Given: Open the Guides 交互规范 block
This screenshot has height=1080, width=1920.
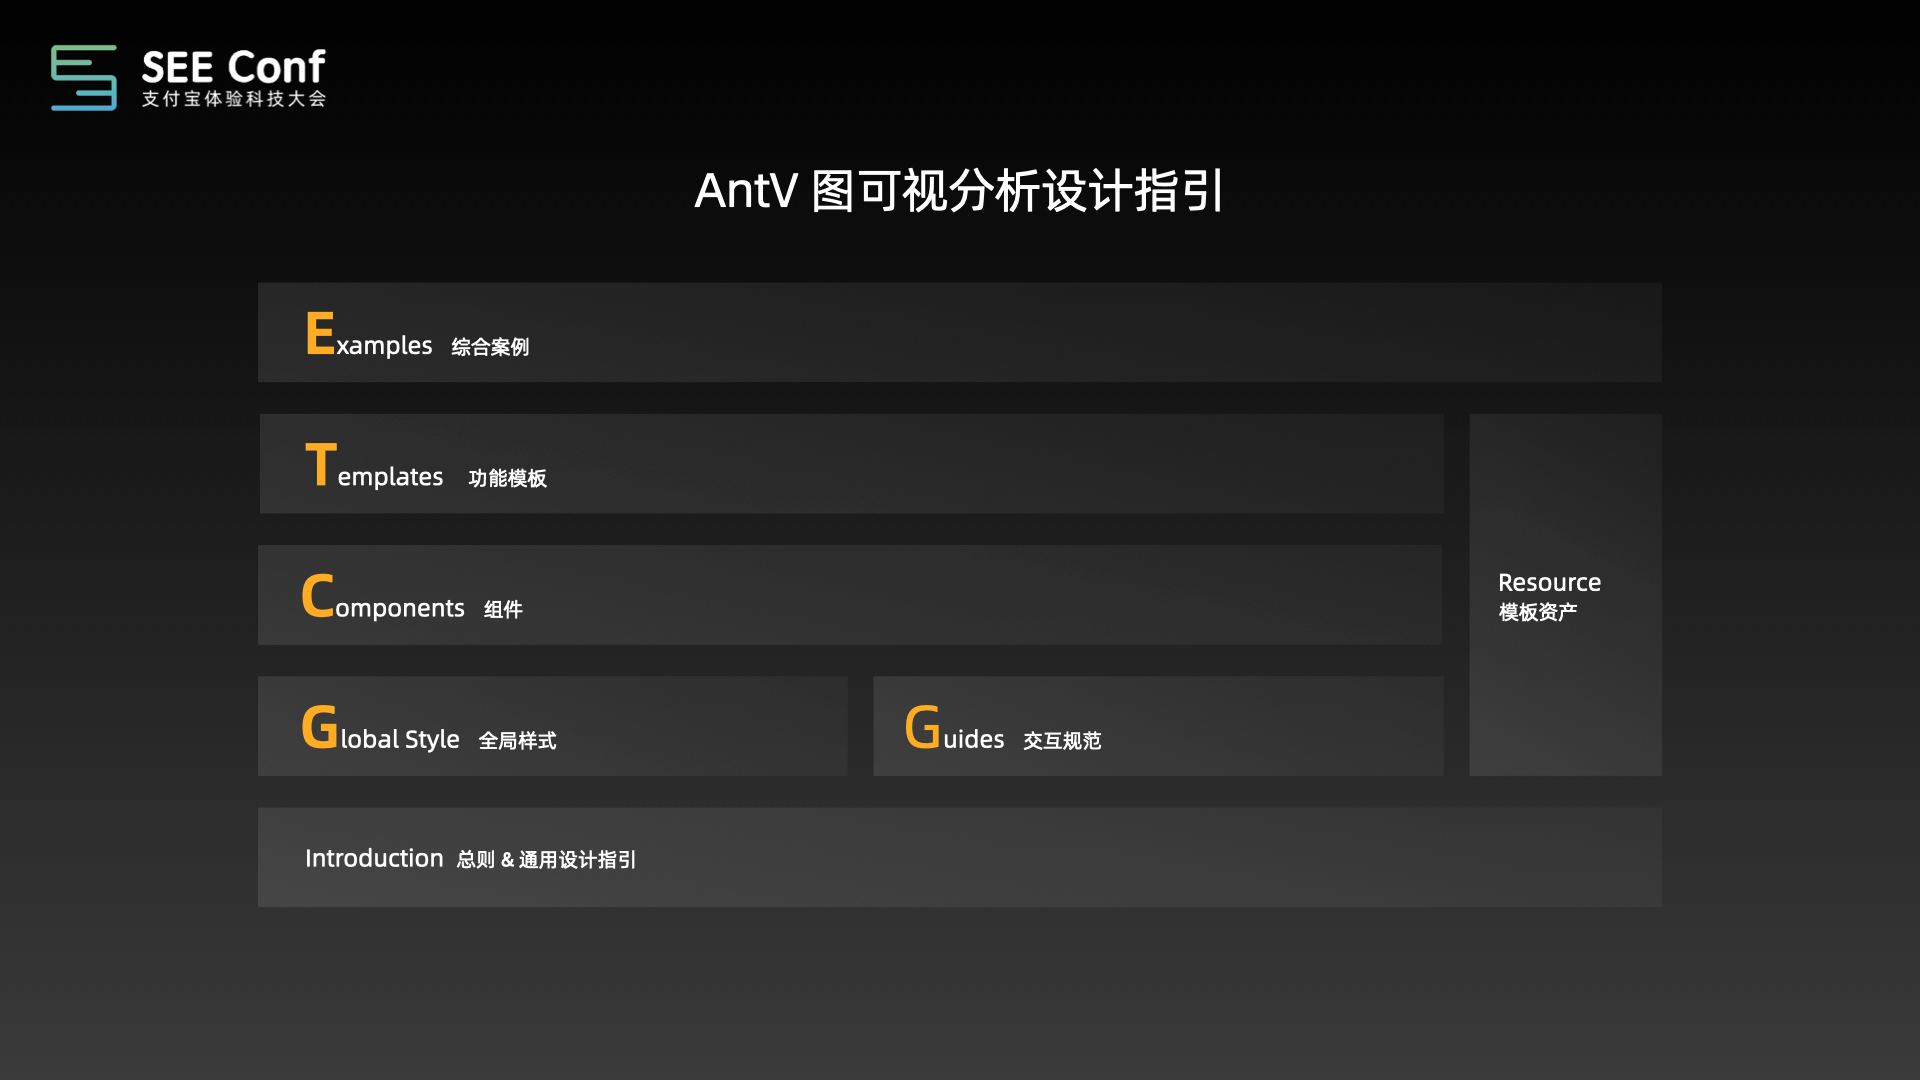Looking at the screenshot, I should coord(1158,726).
